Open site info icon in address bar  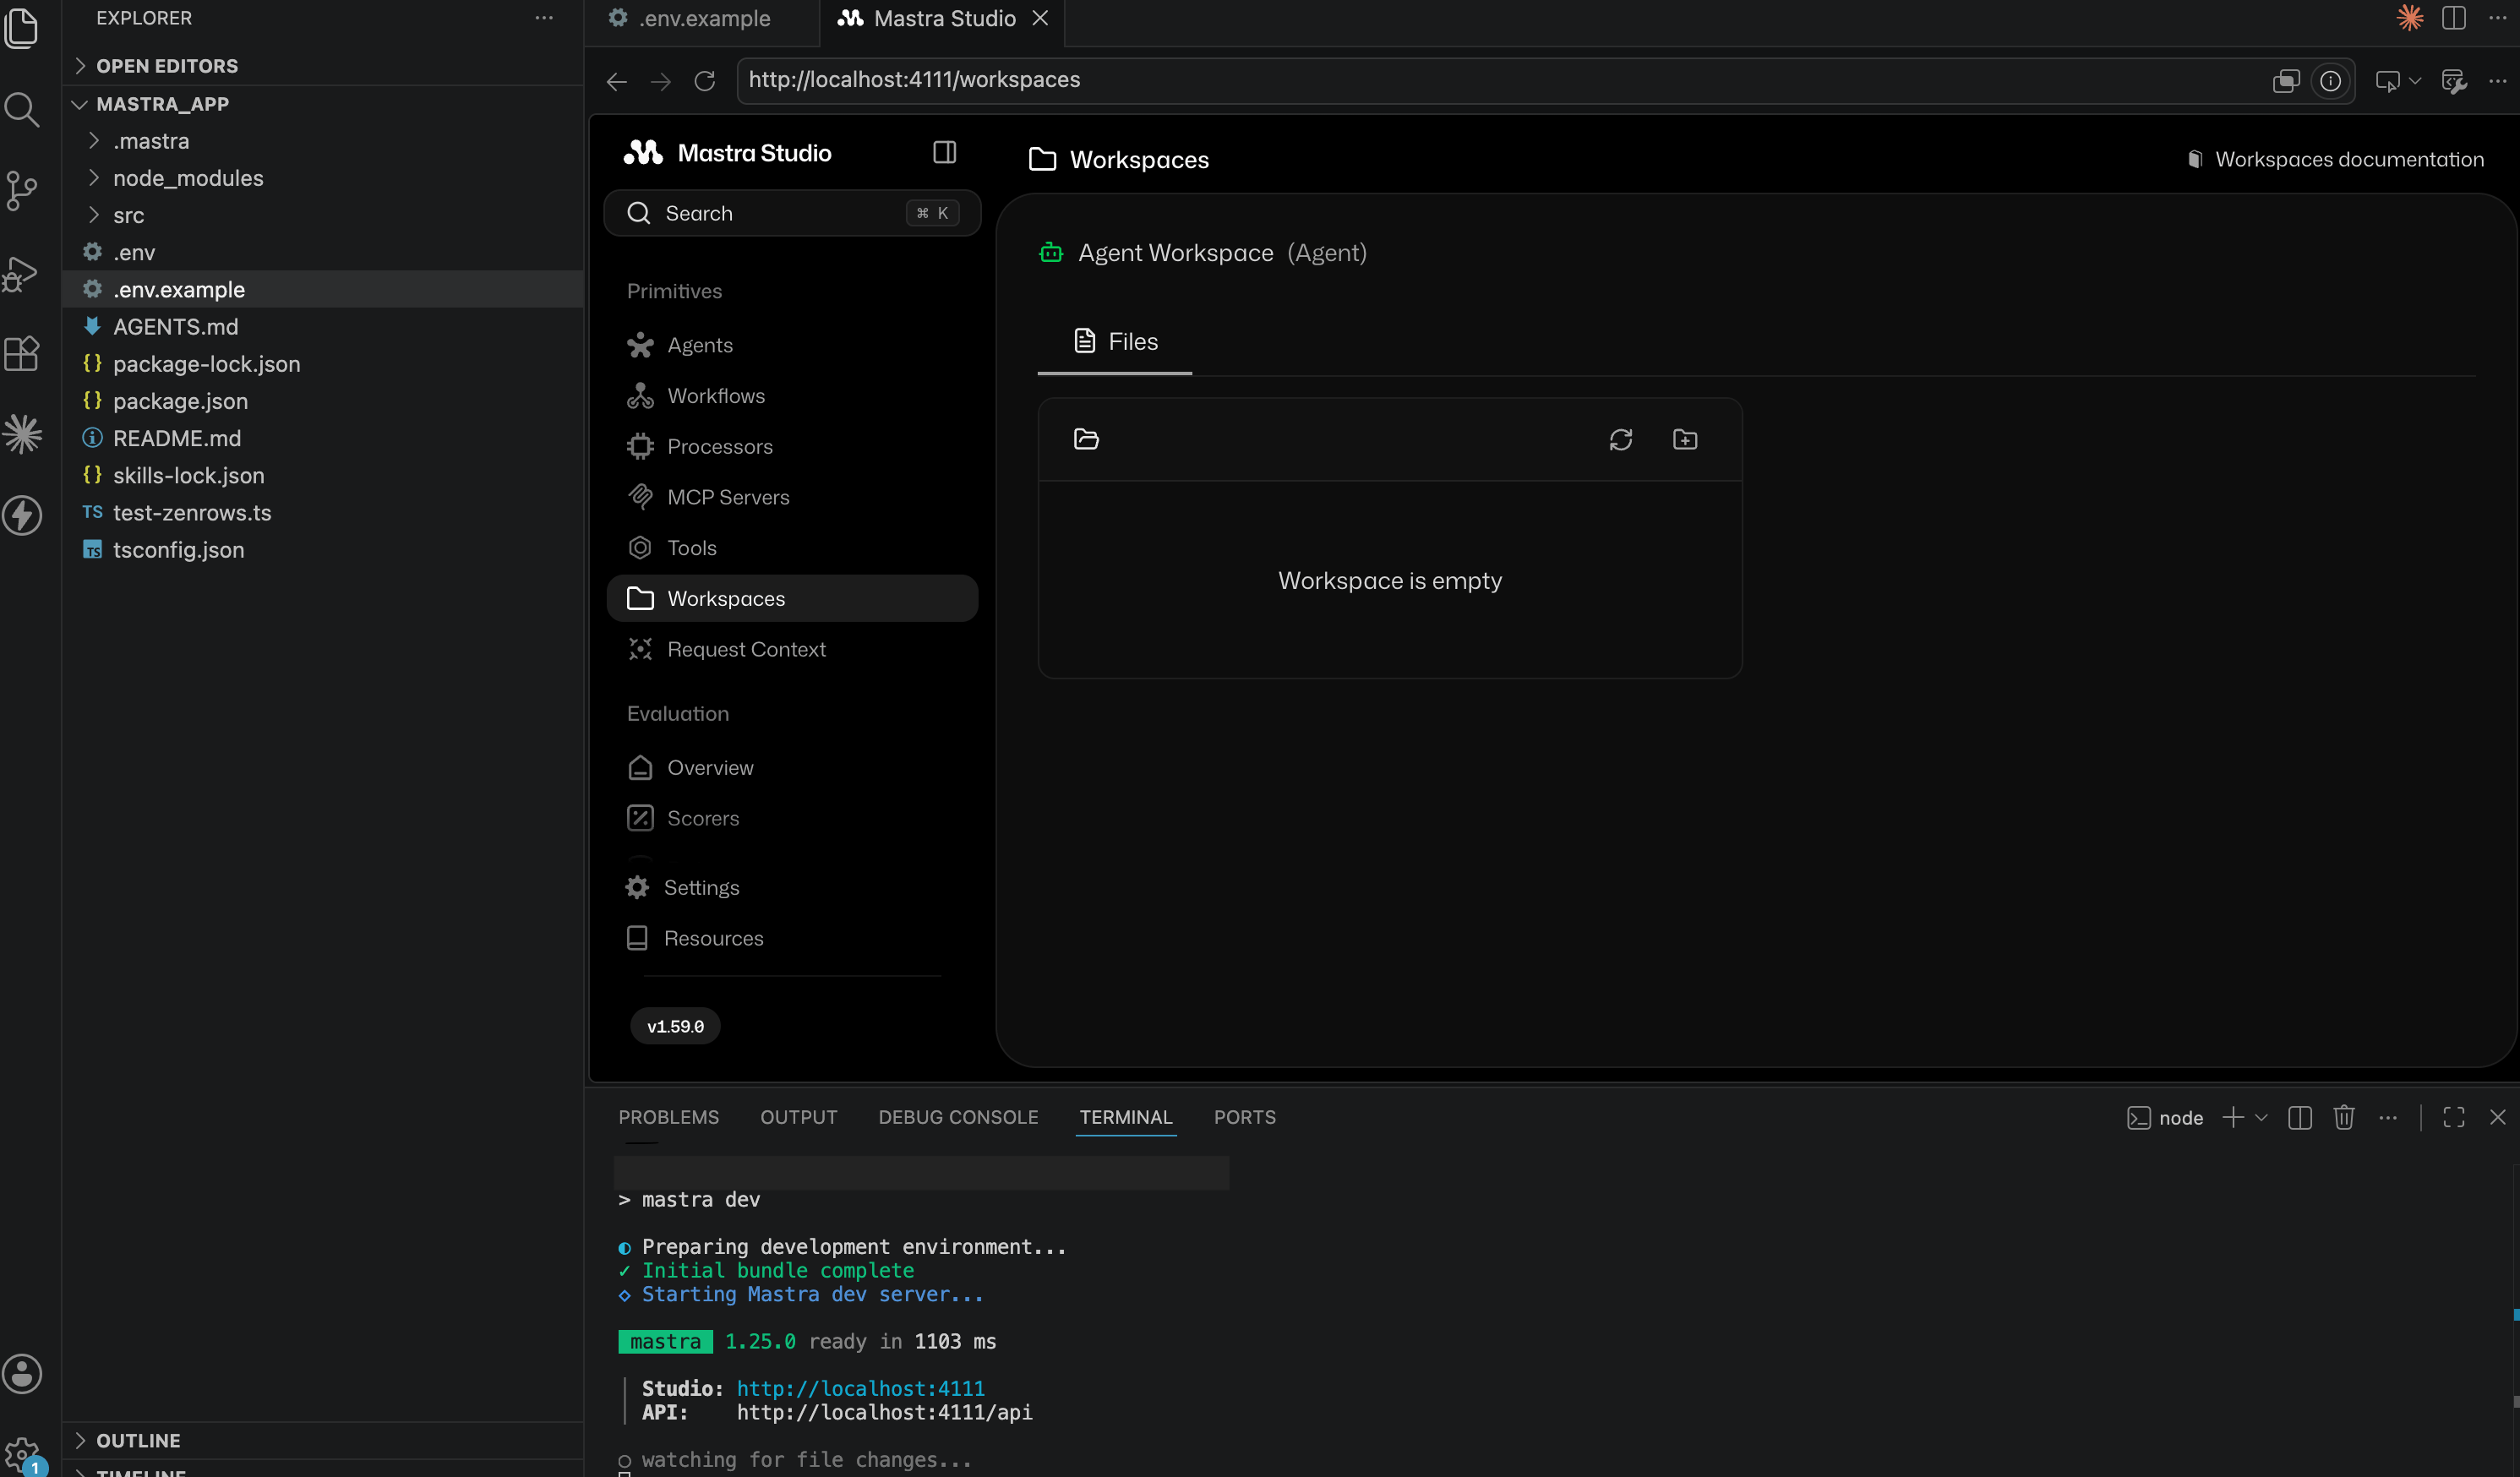[2330, 80]
